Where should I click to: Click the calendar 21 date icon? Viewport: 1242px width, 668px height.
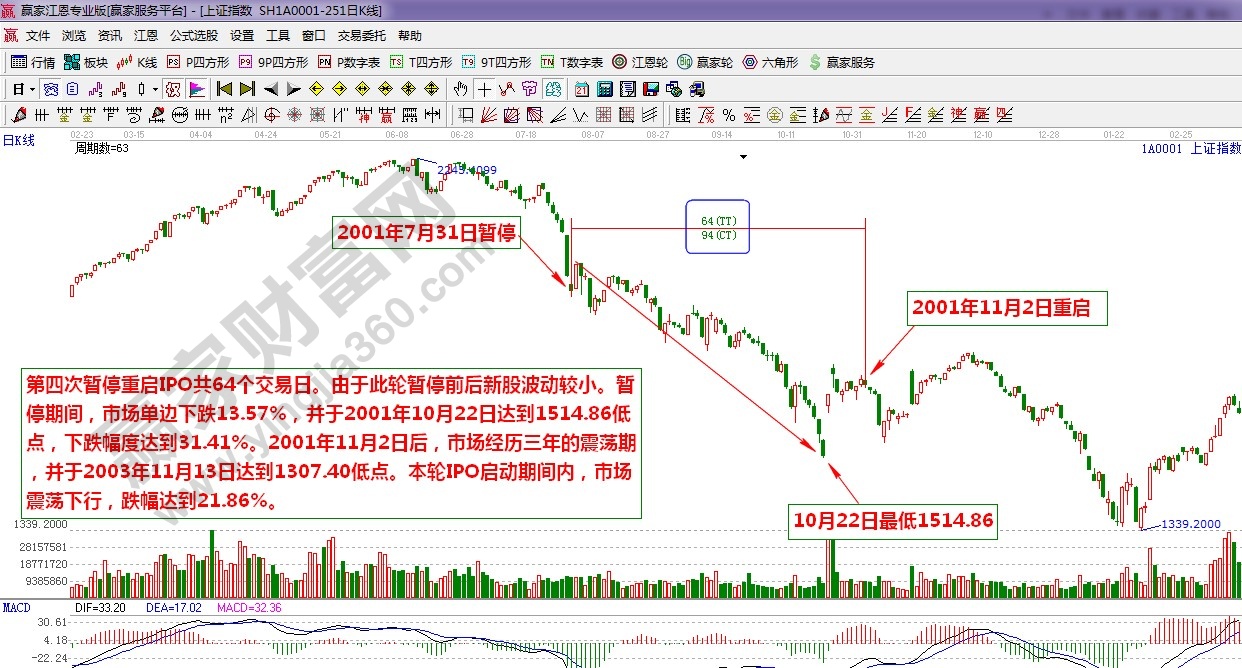click(581, 88)
